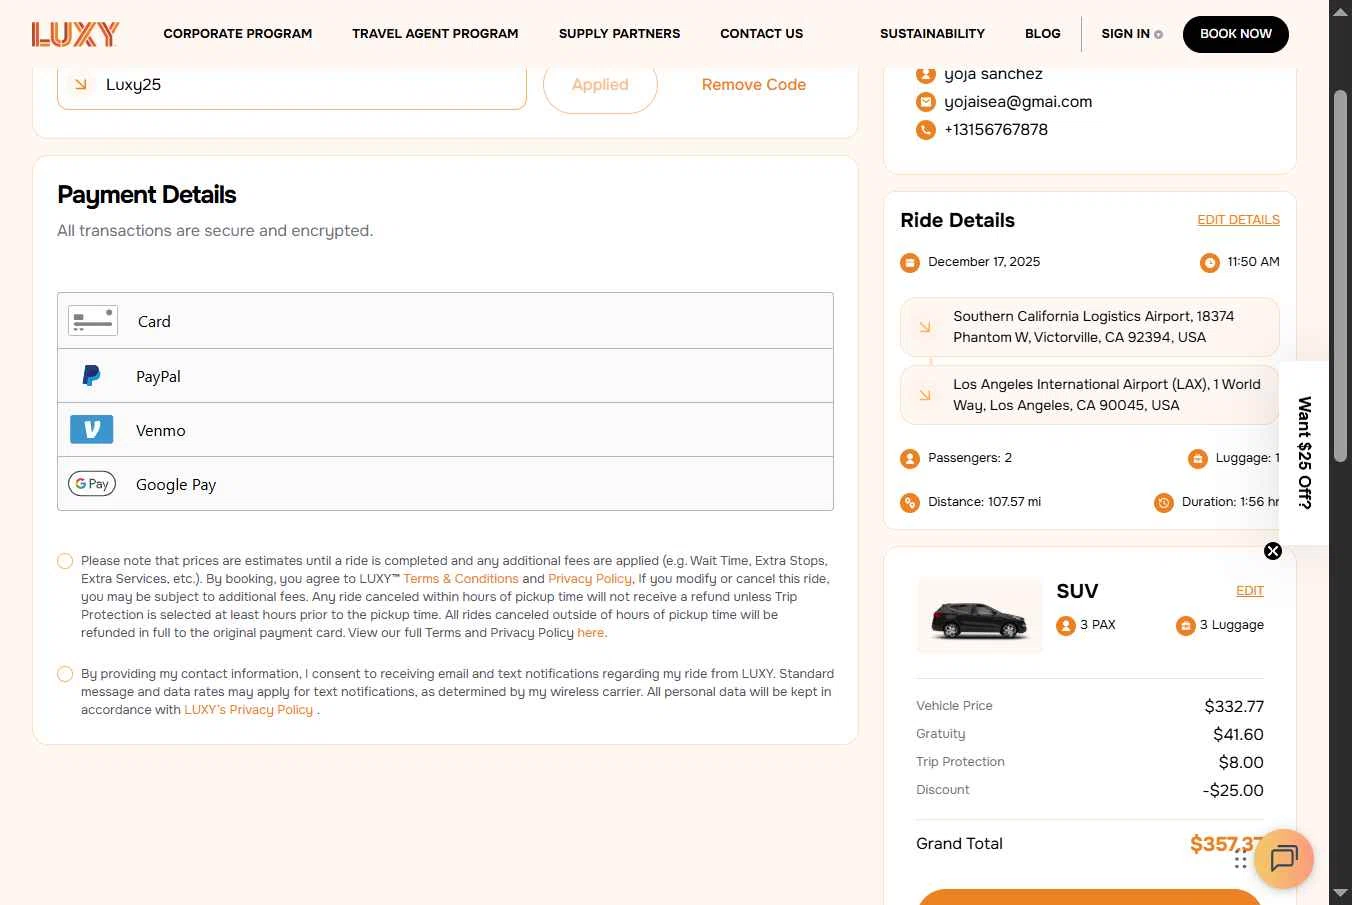The height and width of the screenshot is (905, 1352).
Task: Click the calendar icon beside December 17
Action: coord(910,263)
